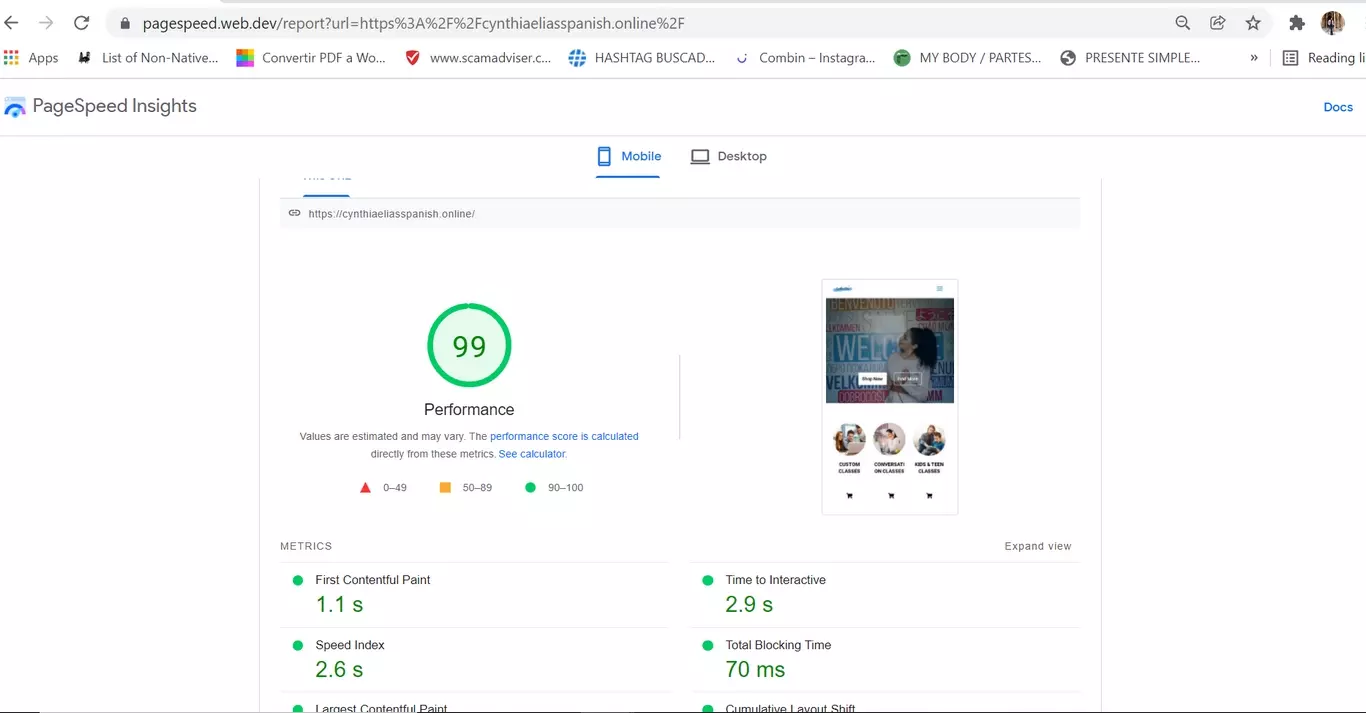The width and height of the screenshot is (1366, 713).
Task: Open the Combin – Instagra... bookmark
Action: [805, 58]
